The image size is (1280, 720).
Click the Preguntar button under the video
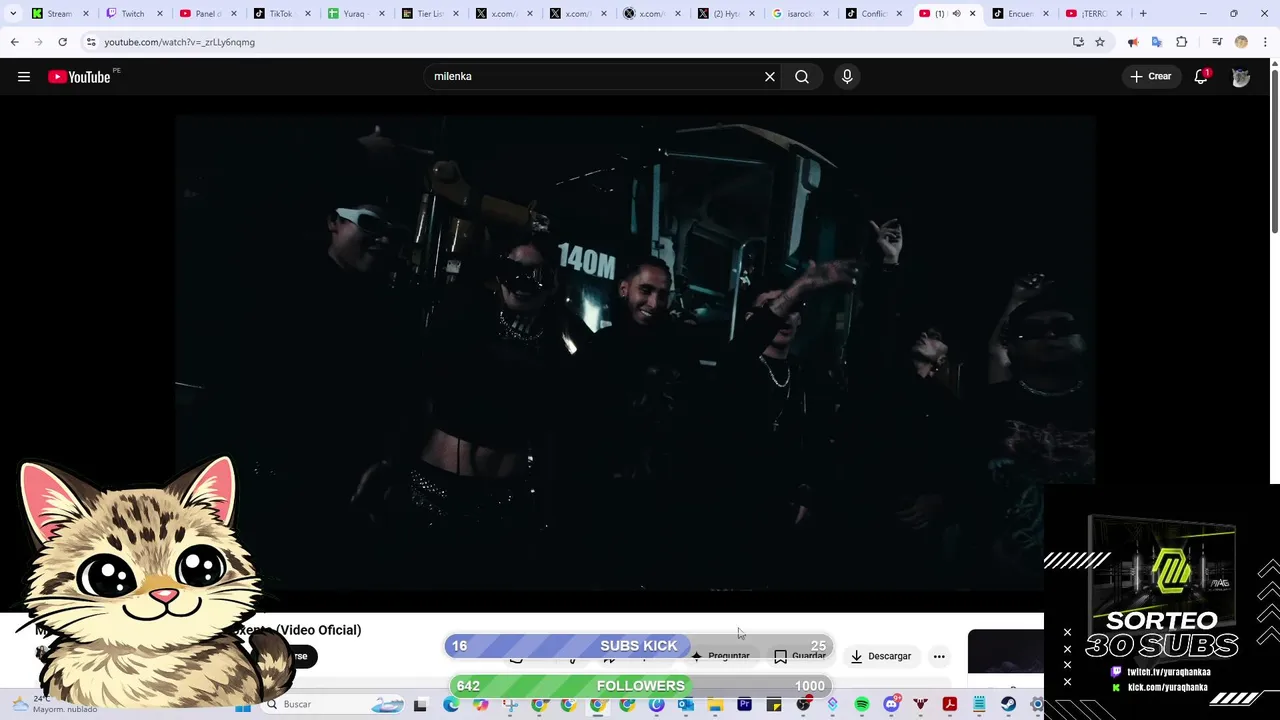[720, 657]
